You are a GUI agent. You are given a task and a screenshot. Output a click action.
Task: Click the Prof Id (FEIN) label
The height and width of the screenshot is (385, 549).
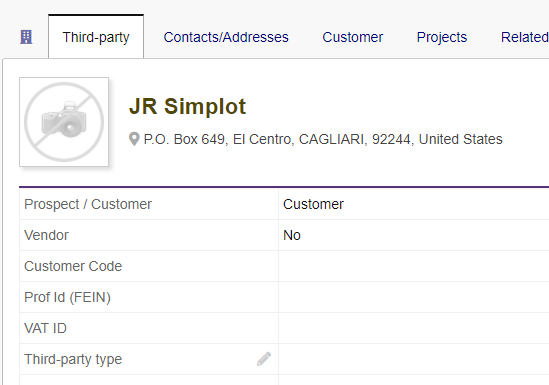(x=67, y=298)
